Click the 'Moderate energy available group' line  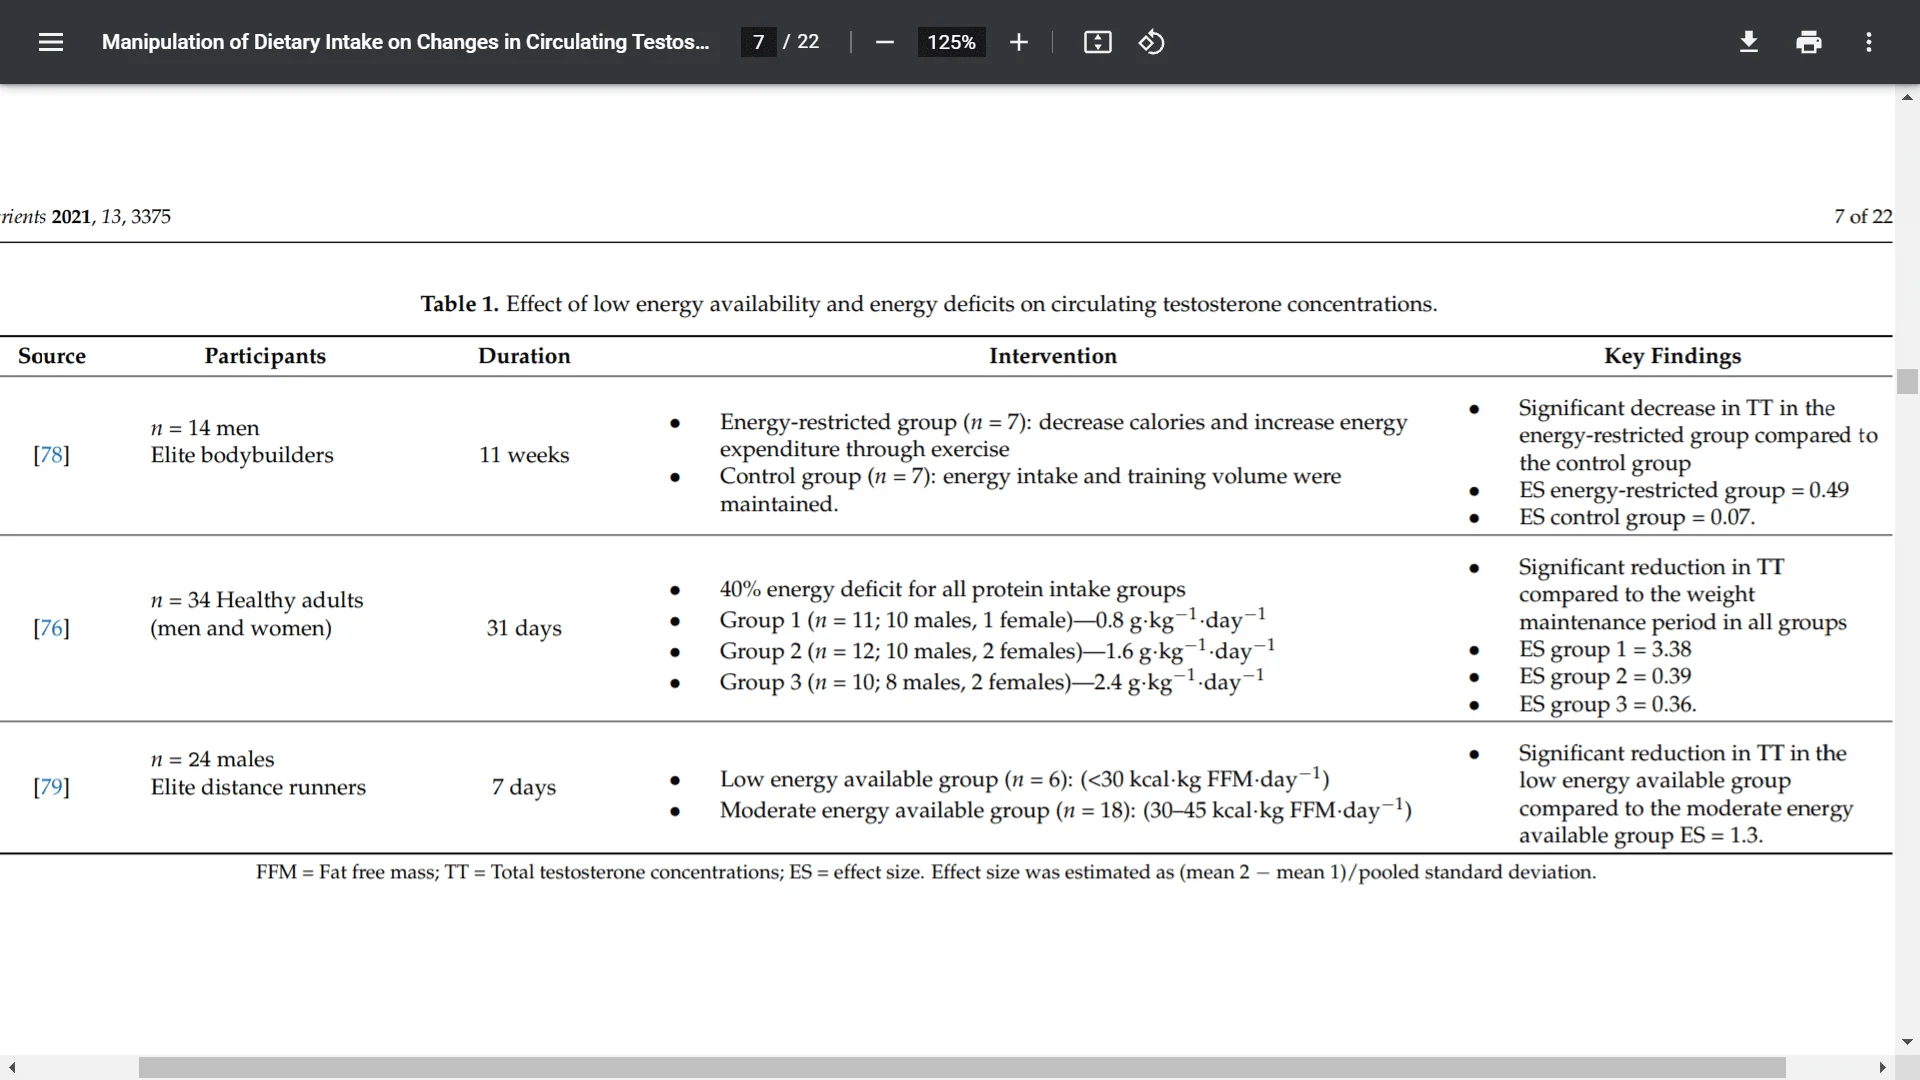pyautogui.click(x=1065, y=809)
